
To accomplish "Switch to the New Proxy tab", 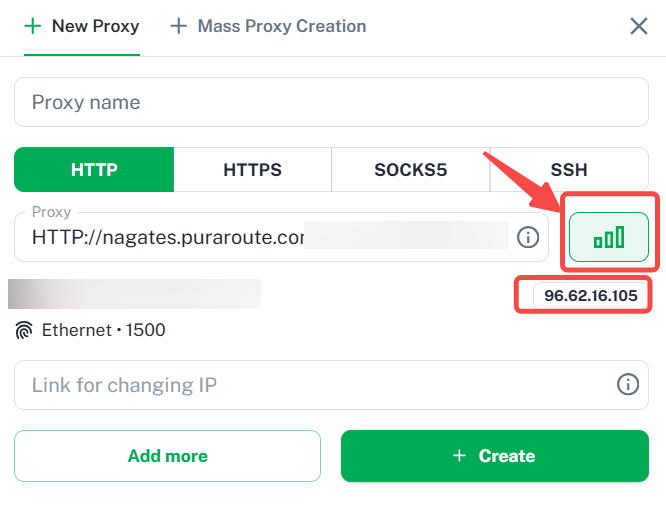I will pos(82,26).
